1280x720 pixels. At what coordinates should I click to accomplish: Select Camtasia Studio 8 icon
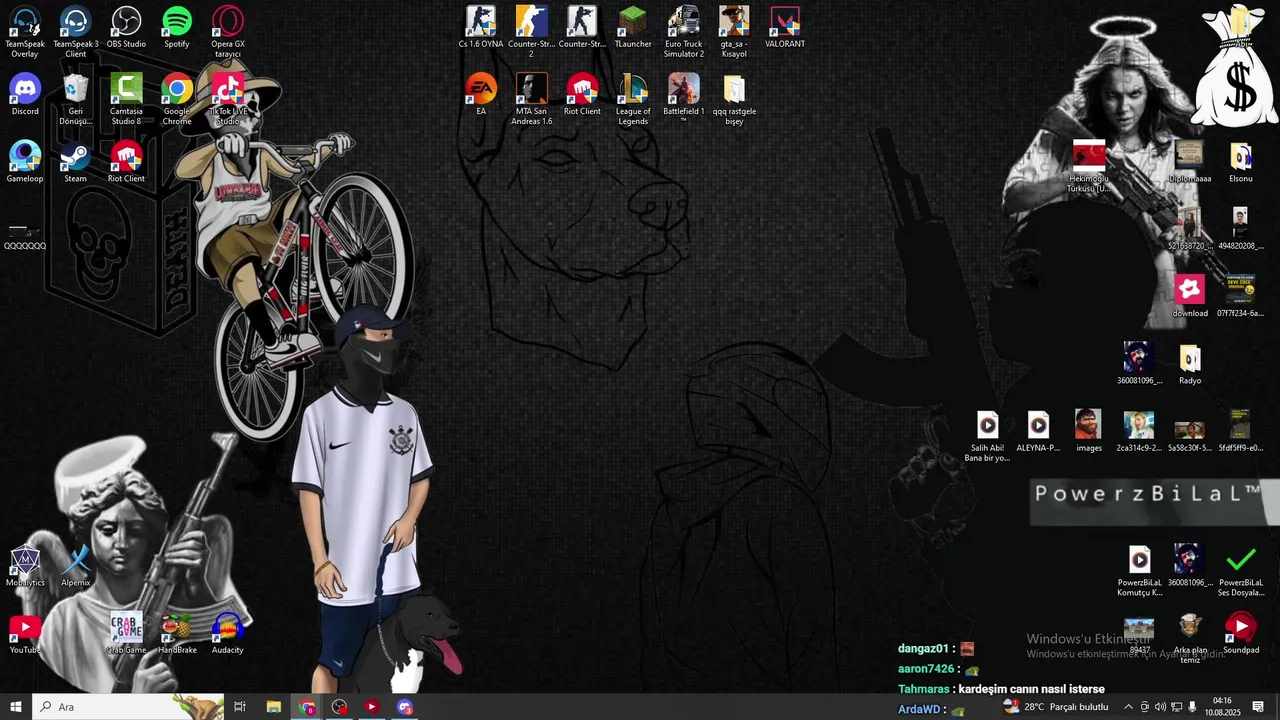coord(126,100)
